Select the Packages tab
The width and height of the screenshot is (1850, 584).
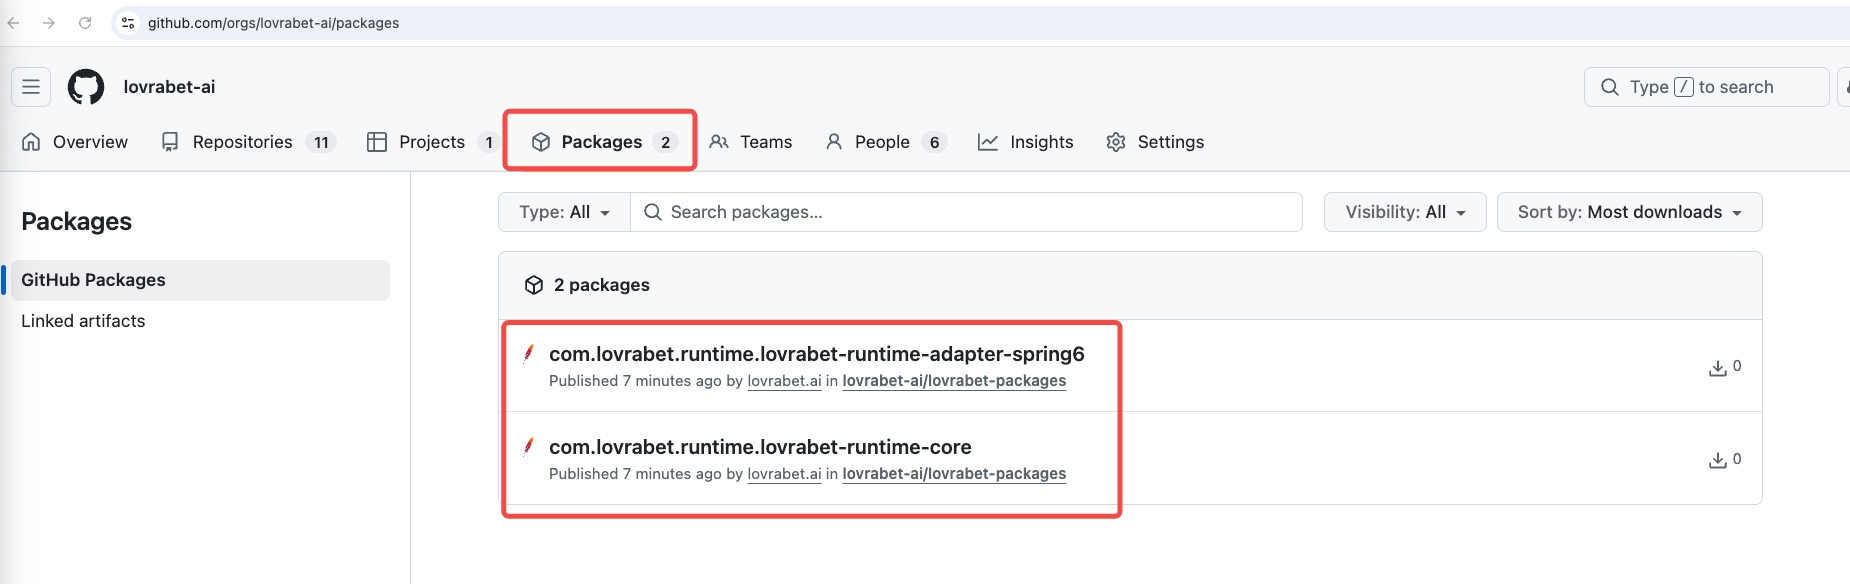point(604,142)
